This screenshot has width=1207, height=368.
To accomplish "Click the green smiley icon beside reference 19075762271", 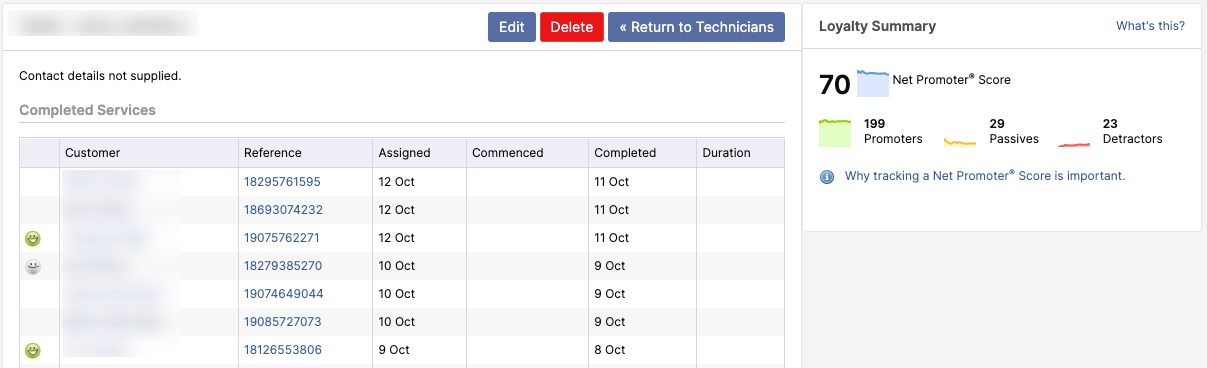I will click(33, 238).
